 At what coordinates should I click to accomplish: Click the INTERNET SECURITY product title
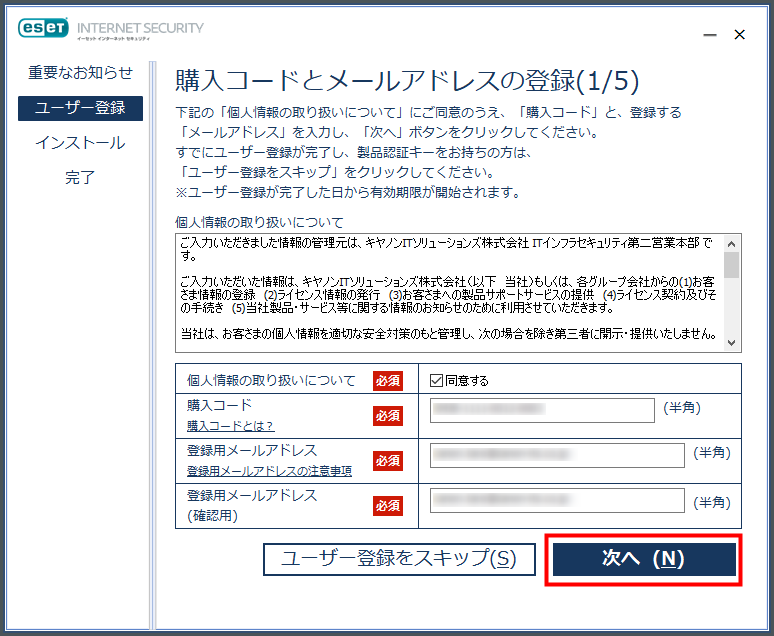pyautogui.click(x=140, y=28)
